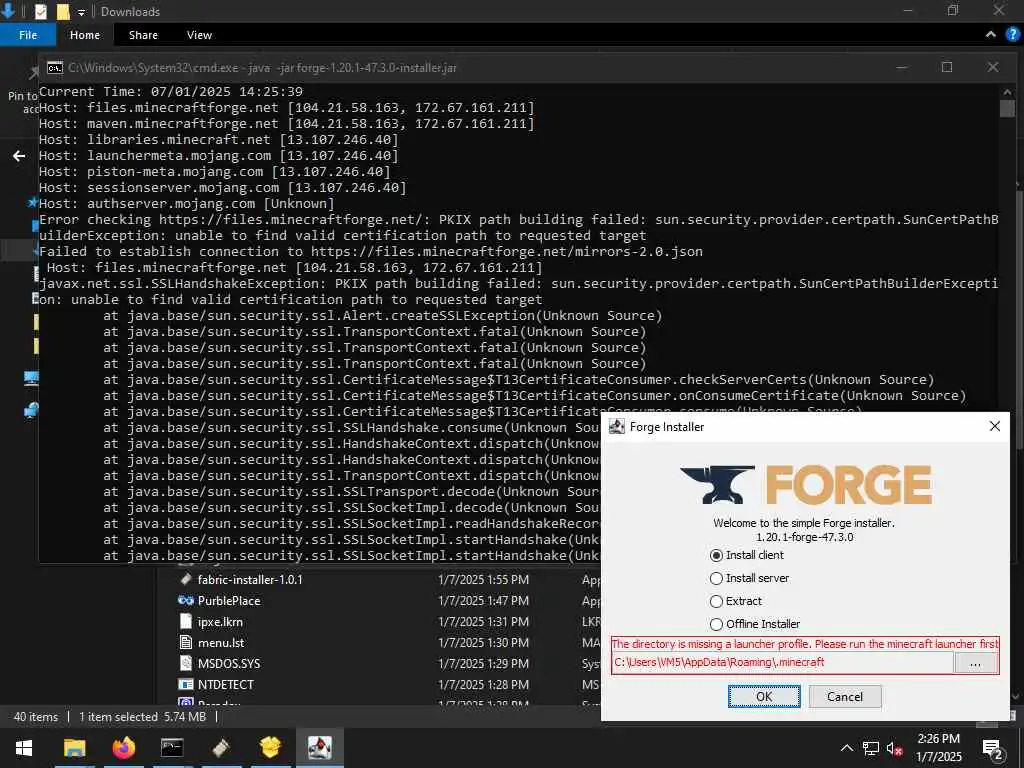Click the fabric-installer file icon
The image size is (1024, 768).
(185, 579)
